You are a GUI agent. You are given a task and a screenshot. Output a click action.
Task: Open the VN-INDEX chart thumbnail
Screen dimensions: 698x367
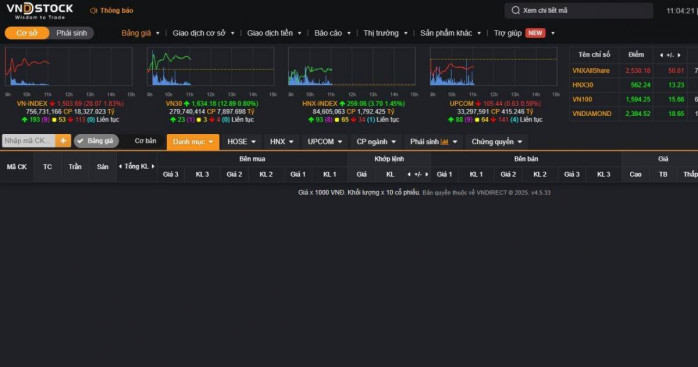69,67
